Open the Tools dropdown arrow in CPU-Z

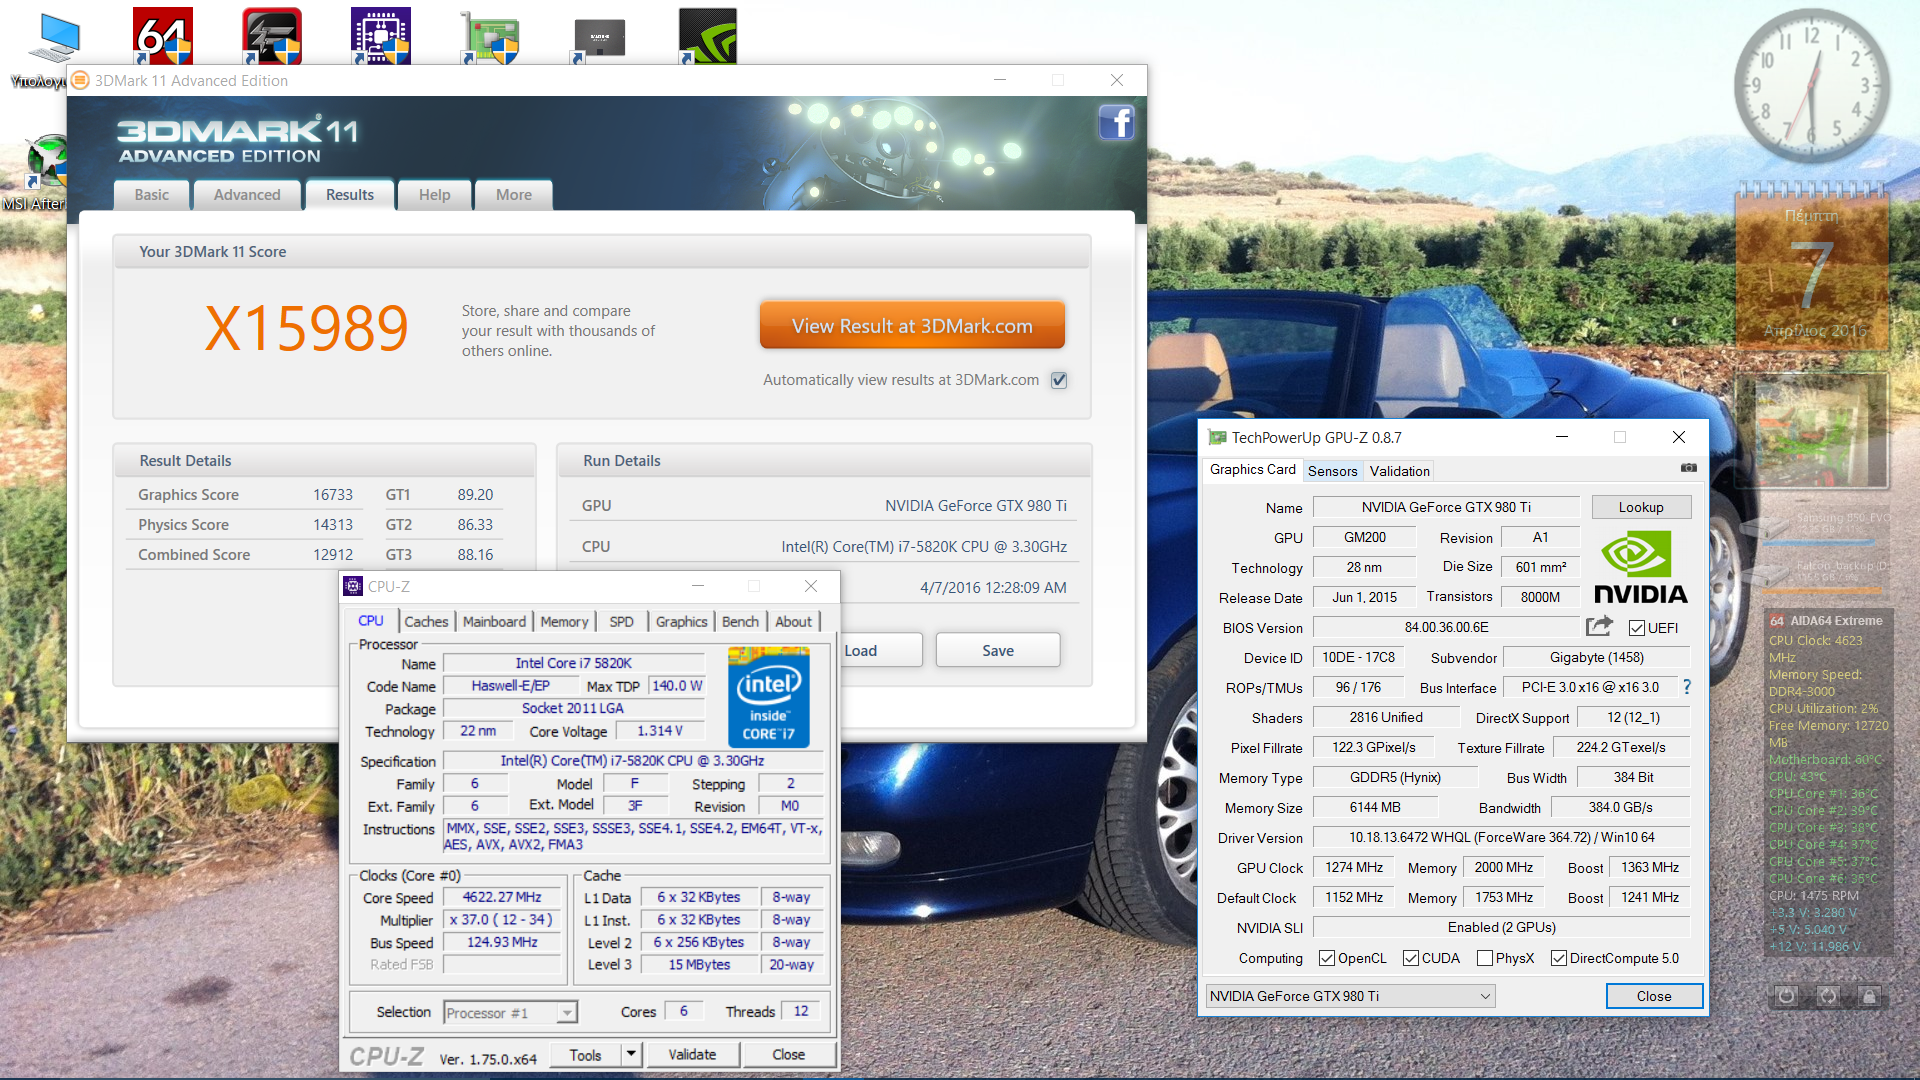pyautogui.click(x=631, y=1054)
